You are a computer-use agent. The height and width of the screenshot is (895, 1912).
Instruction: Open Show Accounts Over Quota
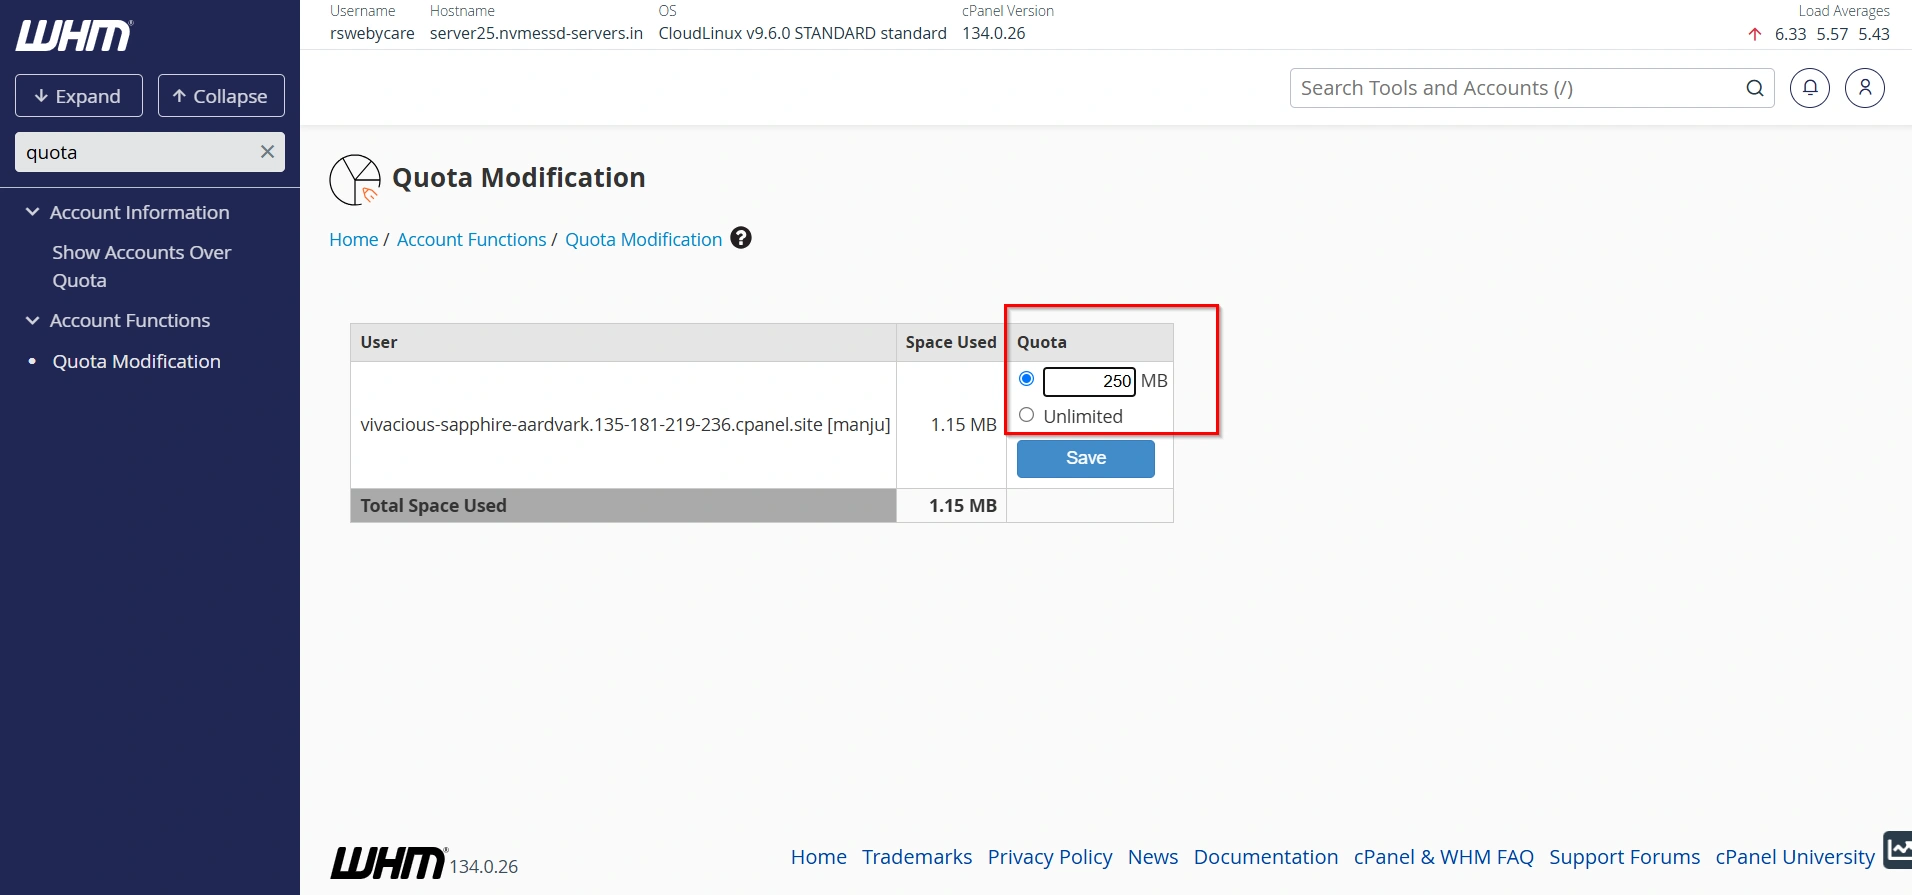pyautogui.click(x=141, y=266)
